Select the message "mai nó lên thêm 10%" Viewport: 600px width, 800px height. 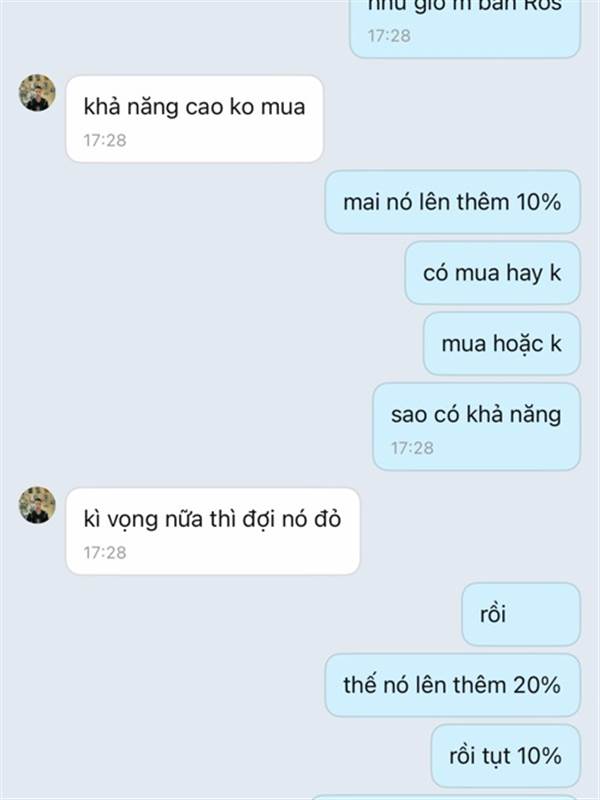point(453,202)
